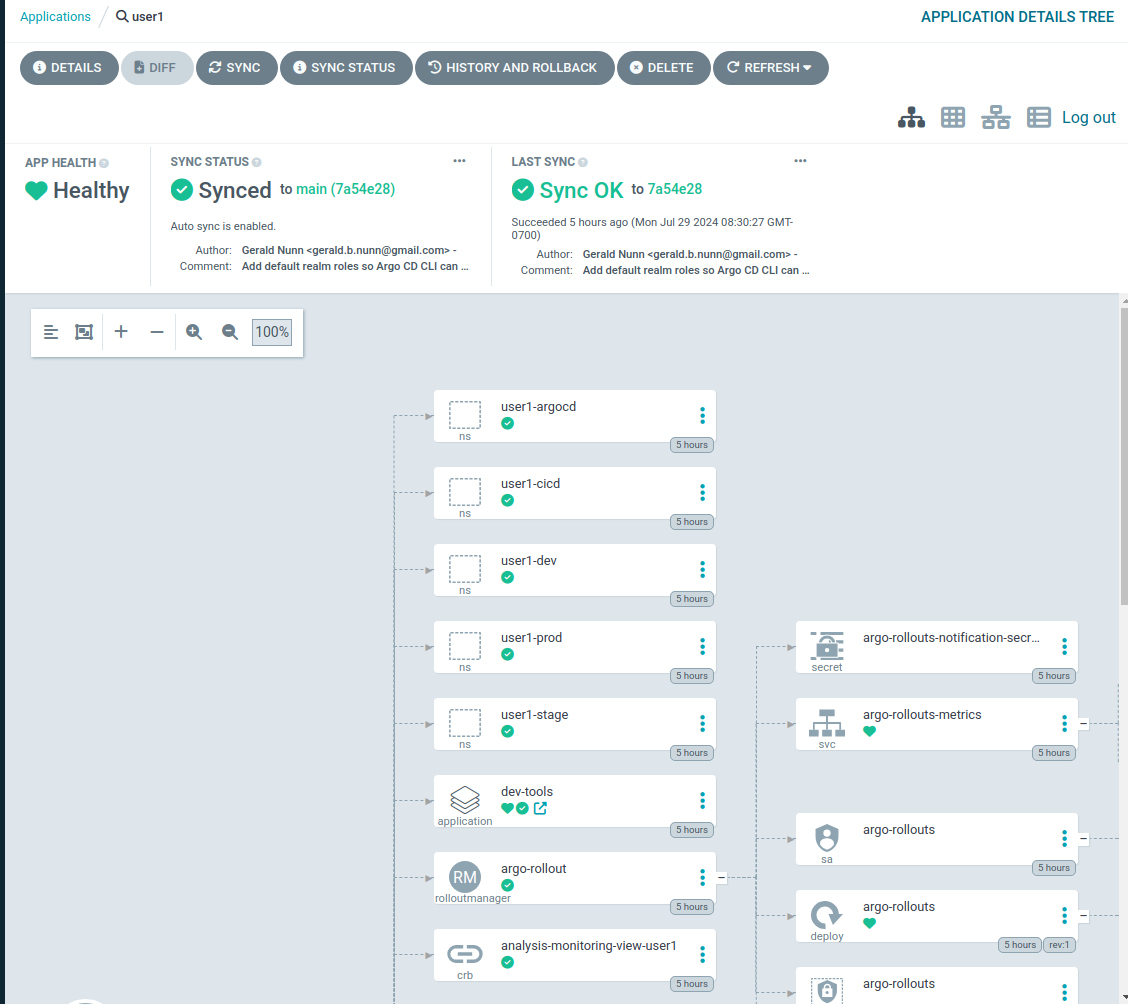Open application DETAILS
Screen dimensions: 1128x1004
(69, 68)
